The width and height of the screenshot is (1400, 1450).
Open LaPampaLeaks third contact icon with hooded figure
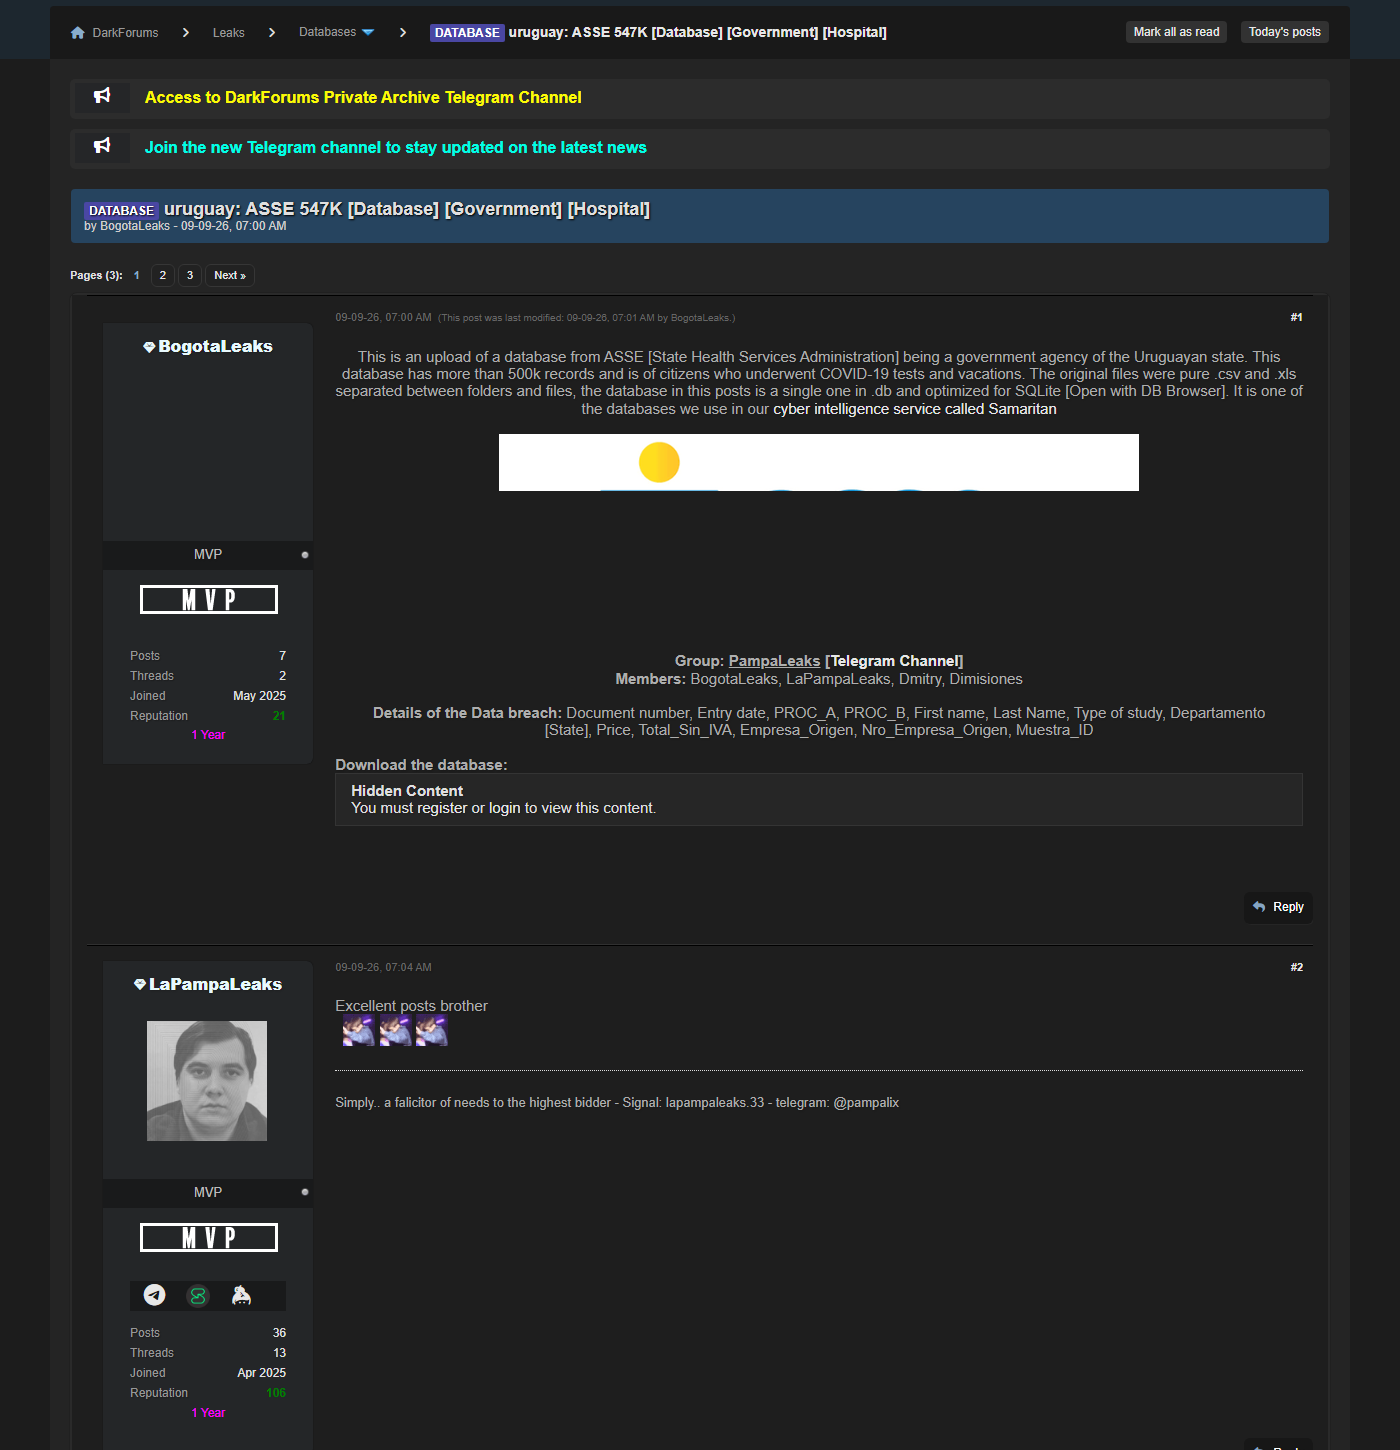[241, 1295]
